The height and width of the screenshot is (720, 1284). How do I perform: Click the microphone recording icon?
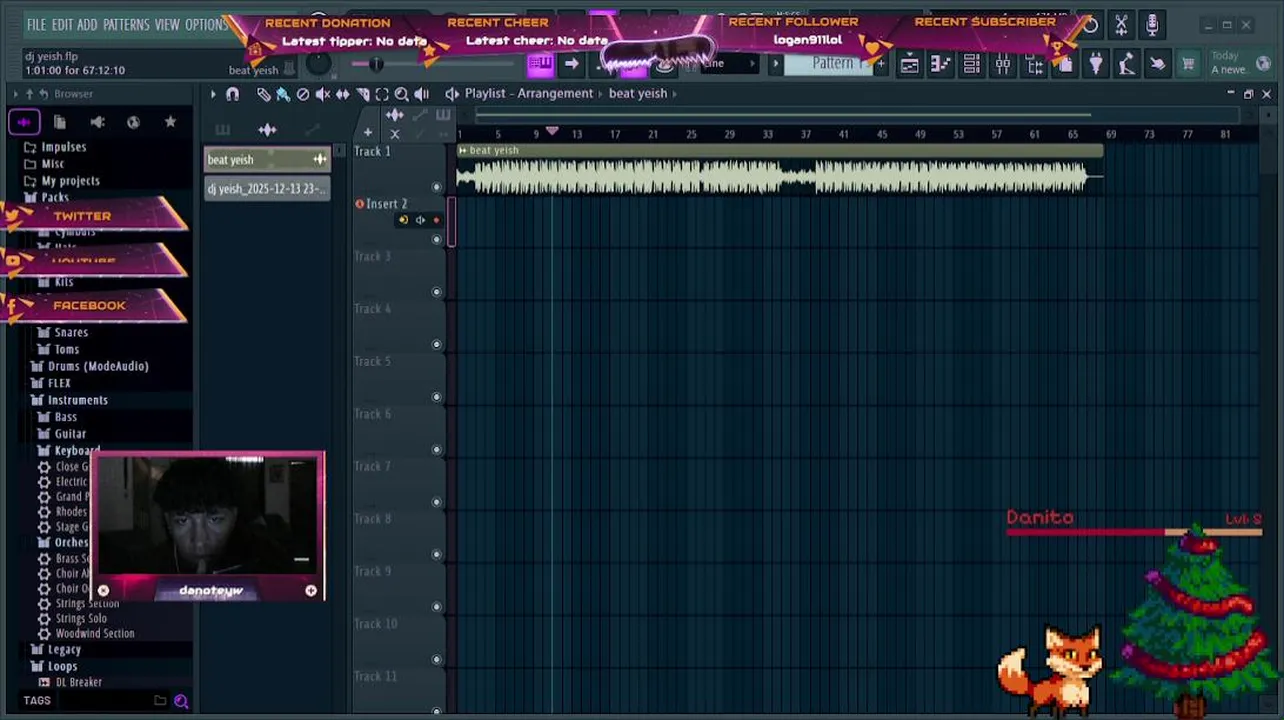[1152, 25]
